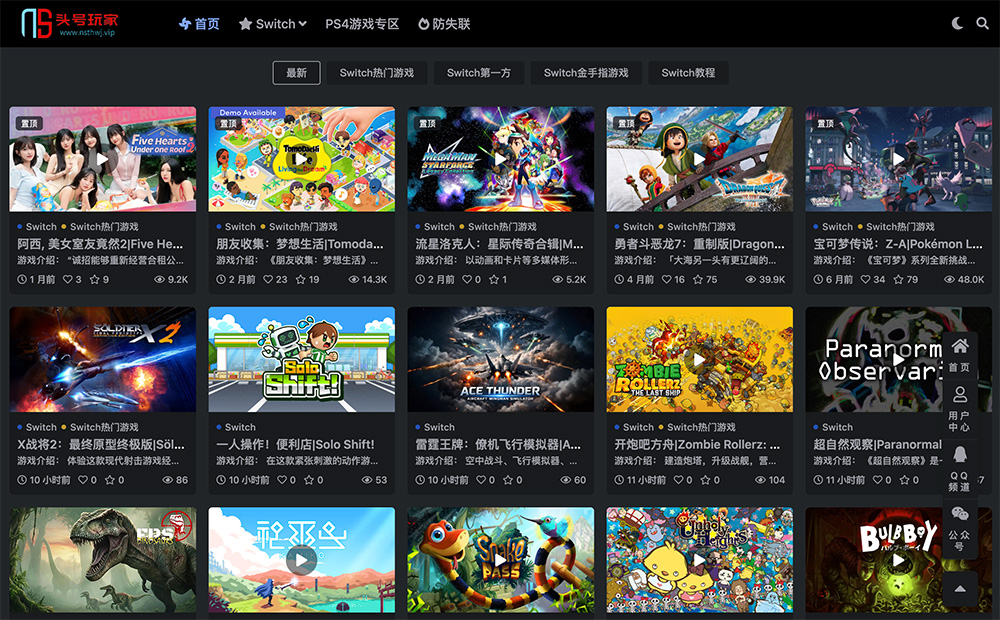This screenshot has height=620, width=1000.
Task: Click the eye views icon showing 9.2K
Action: click(x=159, y=279)
